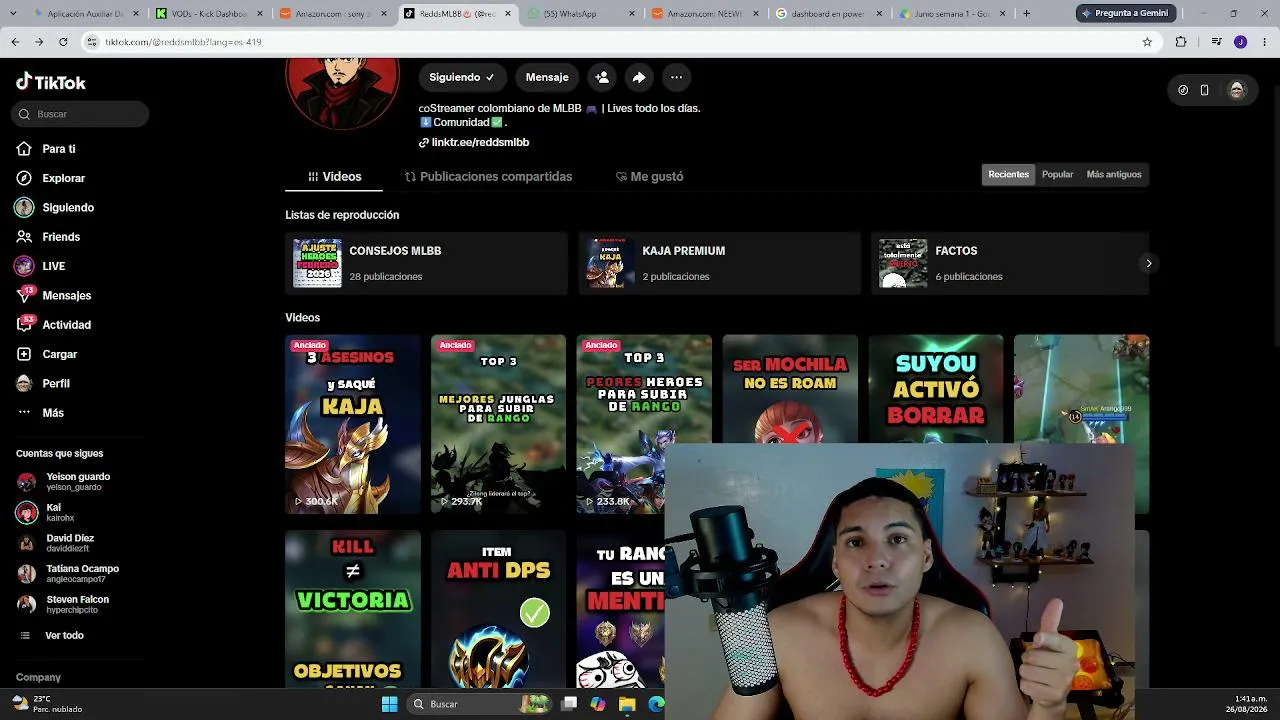
Task: Open Actividad notifications
Action: click(x=53, y=325)
